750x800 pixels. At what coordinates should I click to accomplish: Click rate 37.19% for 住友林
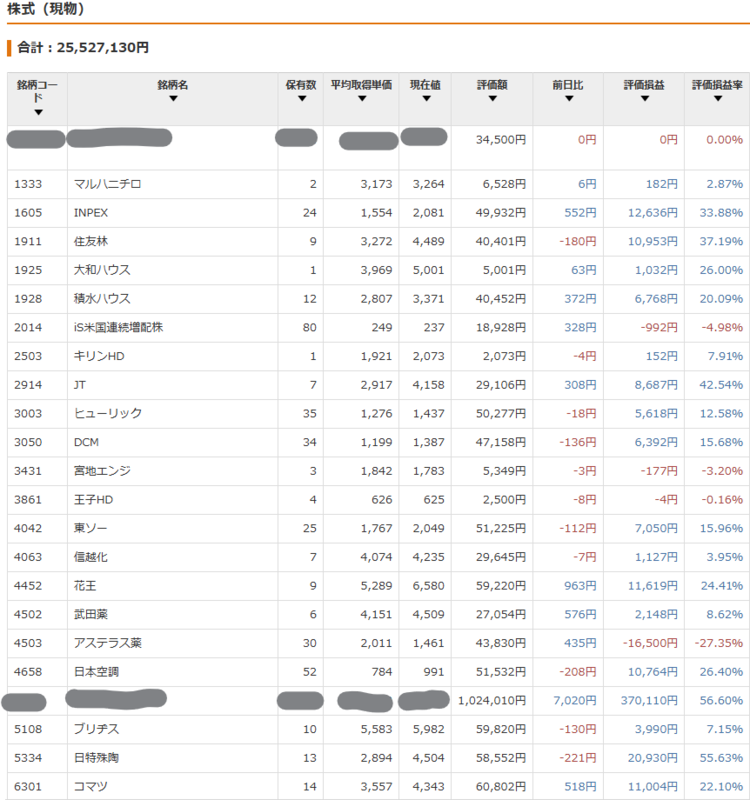point(721,241)
